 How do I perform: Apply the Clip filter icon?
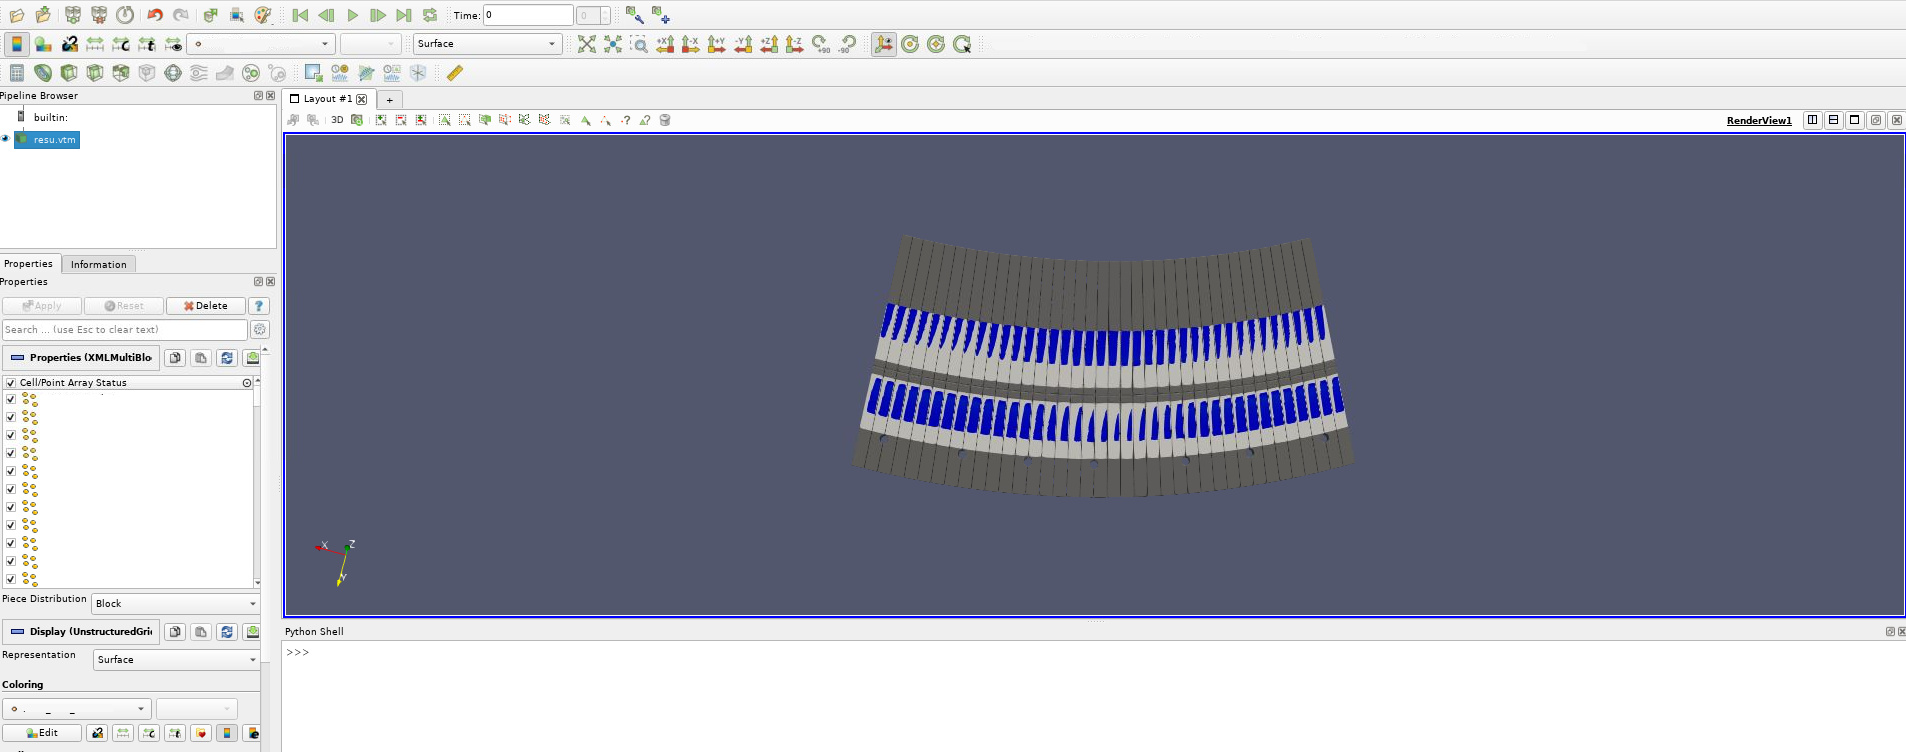click(69, 73)
